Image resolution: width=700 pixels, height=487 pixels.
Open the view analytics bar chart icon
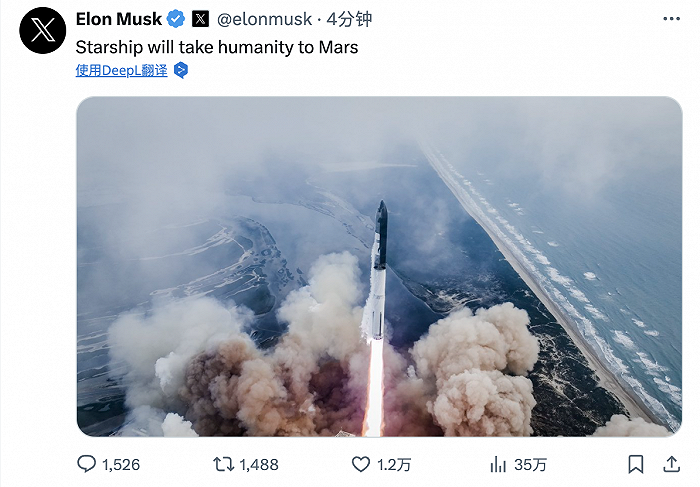click(x=498, y=464)
